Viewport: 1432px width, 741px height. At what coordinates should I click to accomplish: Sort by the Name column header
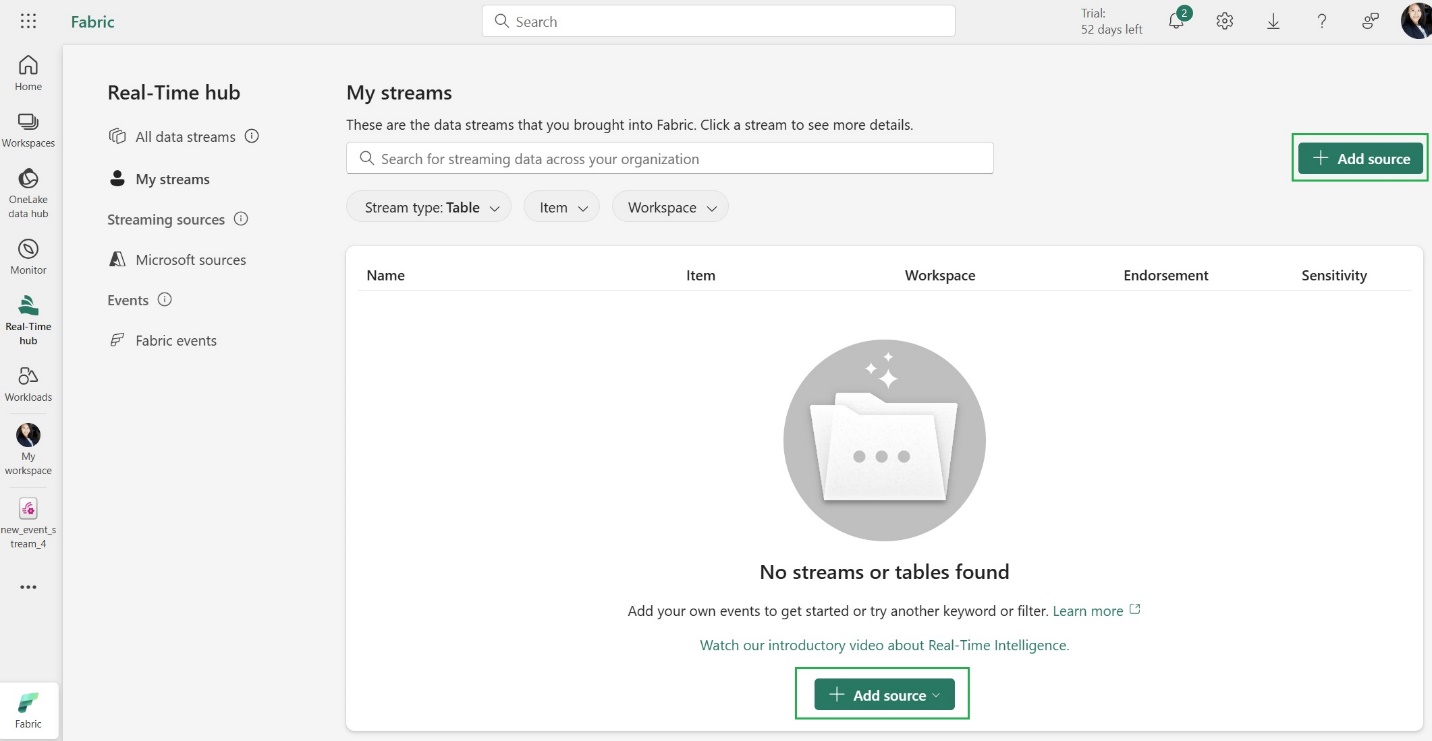tap(386, 275)
